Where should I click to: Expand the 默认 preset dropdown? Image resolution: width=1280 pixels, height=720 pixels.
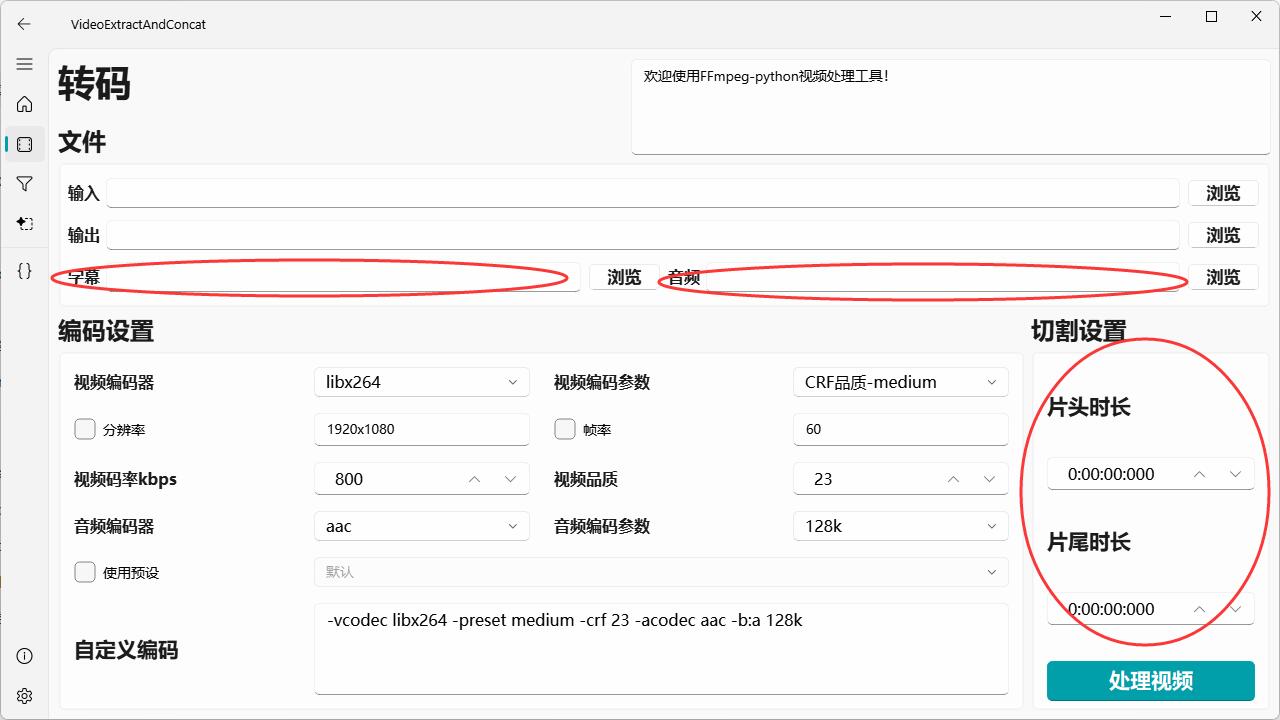click(661, 572)
